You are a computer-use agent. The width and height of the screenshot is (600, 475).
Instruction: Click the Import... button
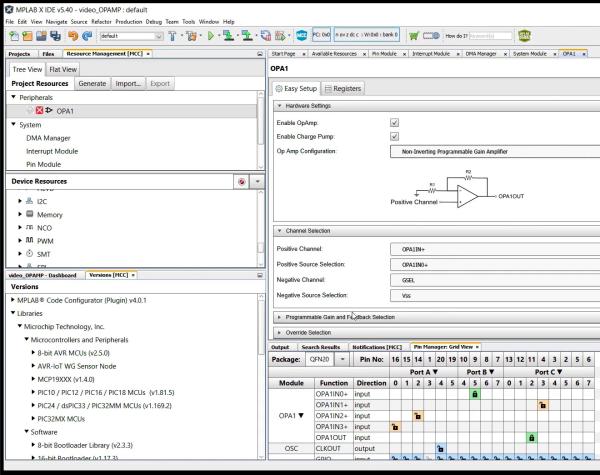pos(129,83)
